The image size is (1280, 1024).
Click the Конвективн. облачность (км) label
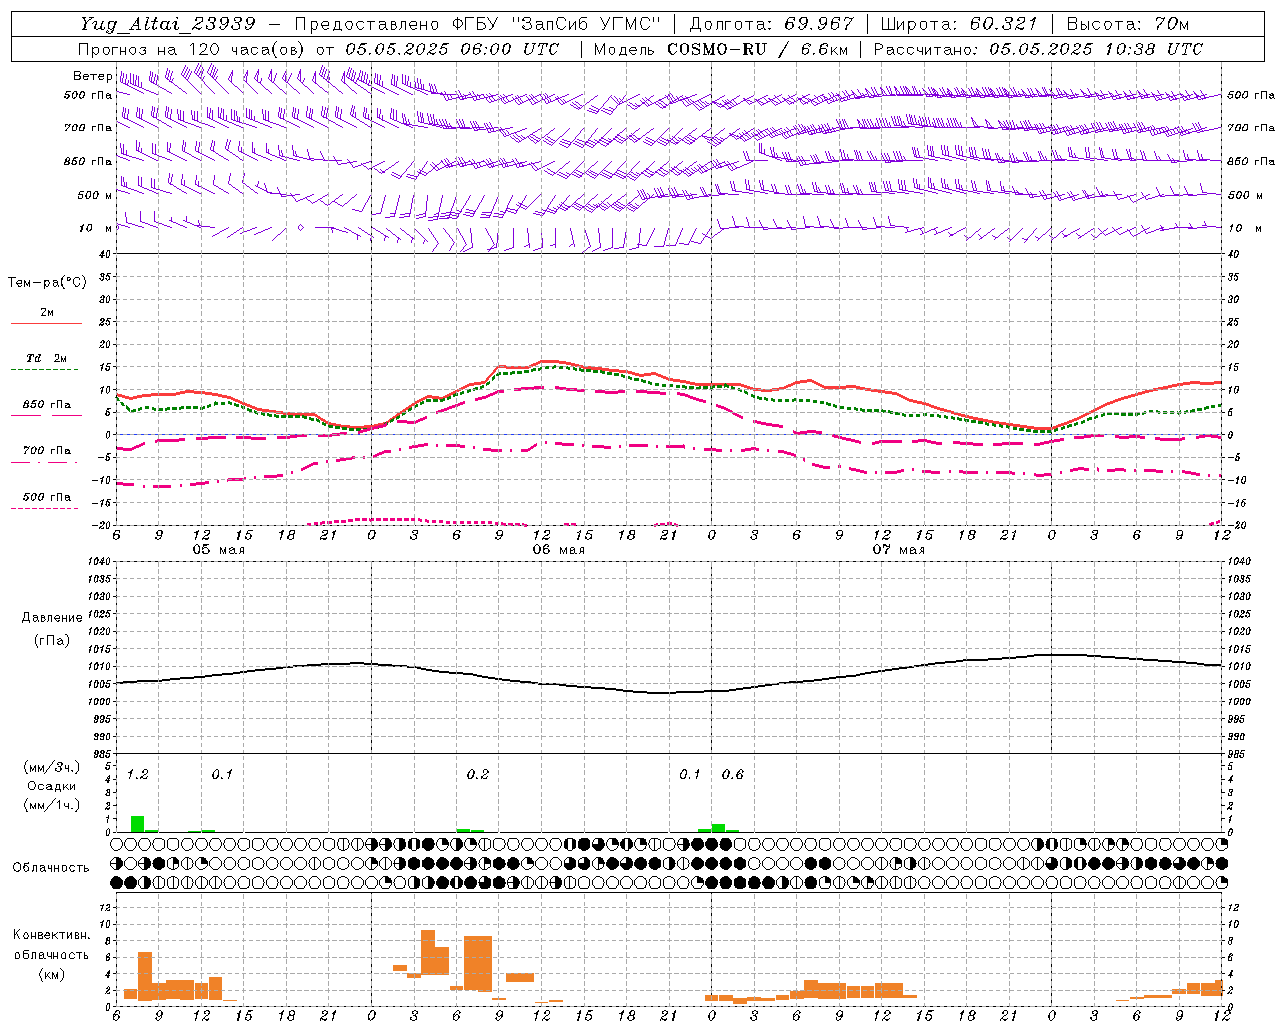(x=52, y=954)
